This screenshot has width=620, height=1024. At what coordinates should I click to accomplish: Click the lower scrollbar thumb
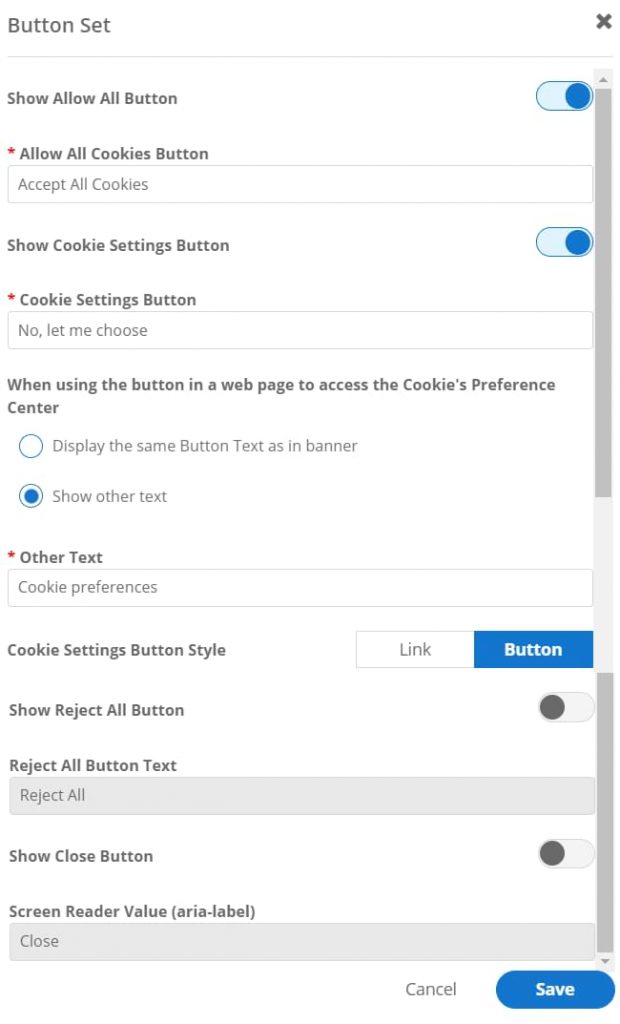pos(604,810)
